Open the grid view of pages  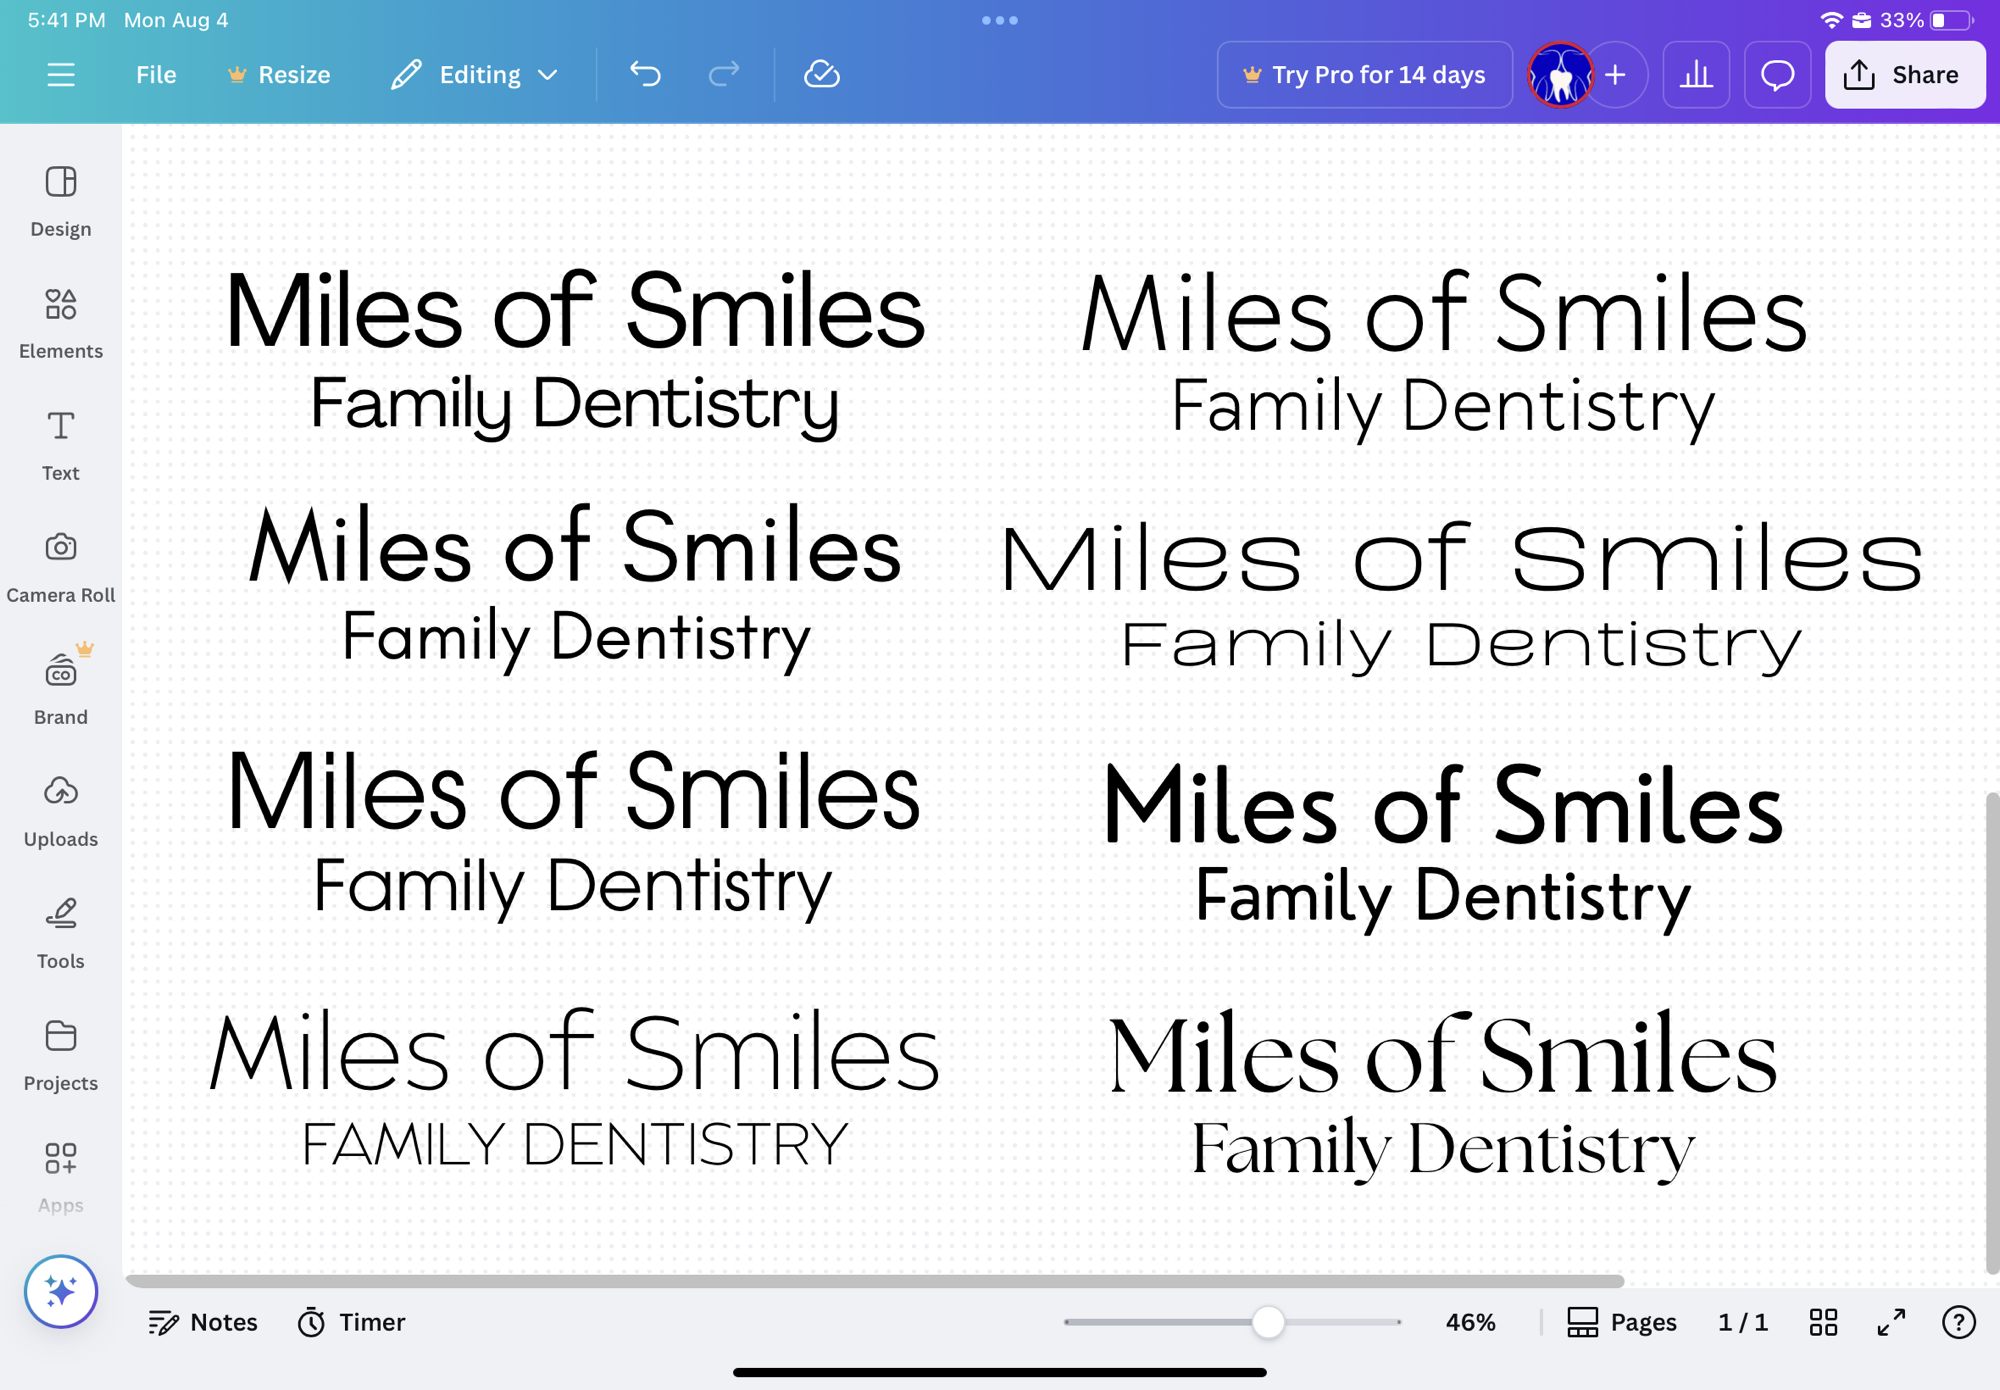(x=1823, y=1322)
